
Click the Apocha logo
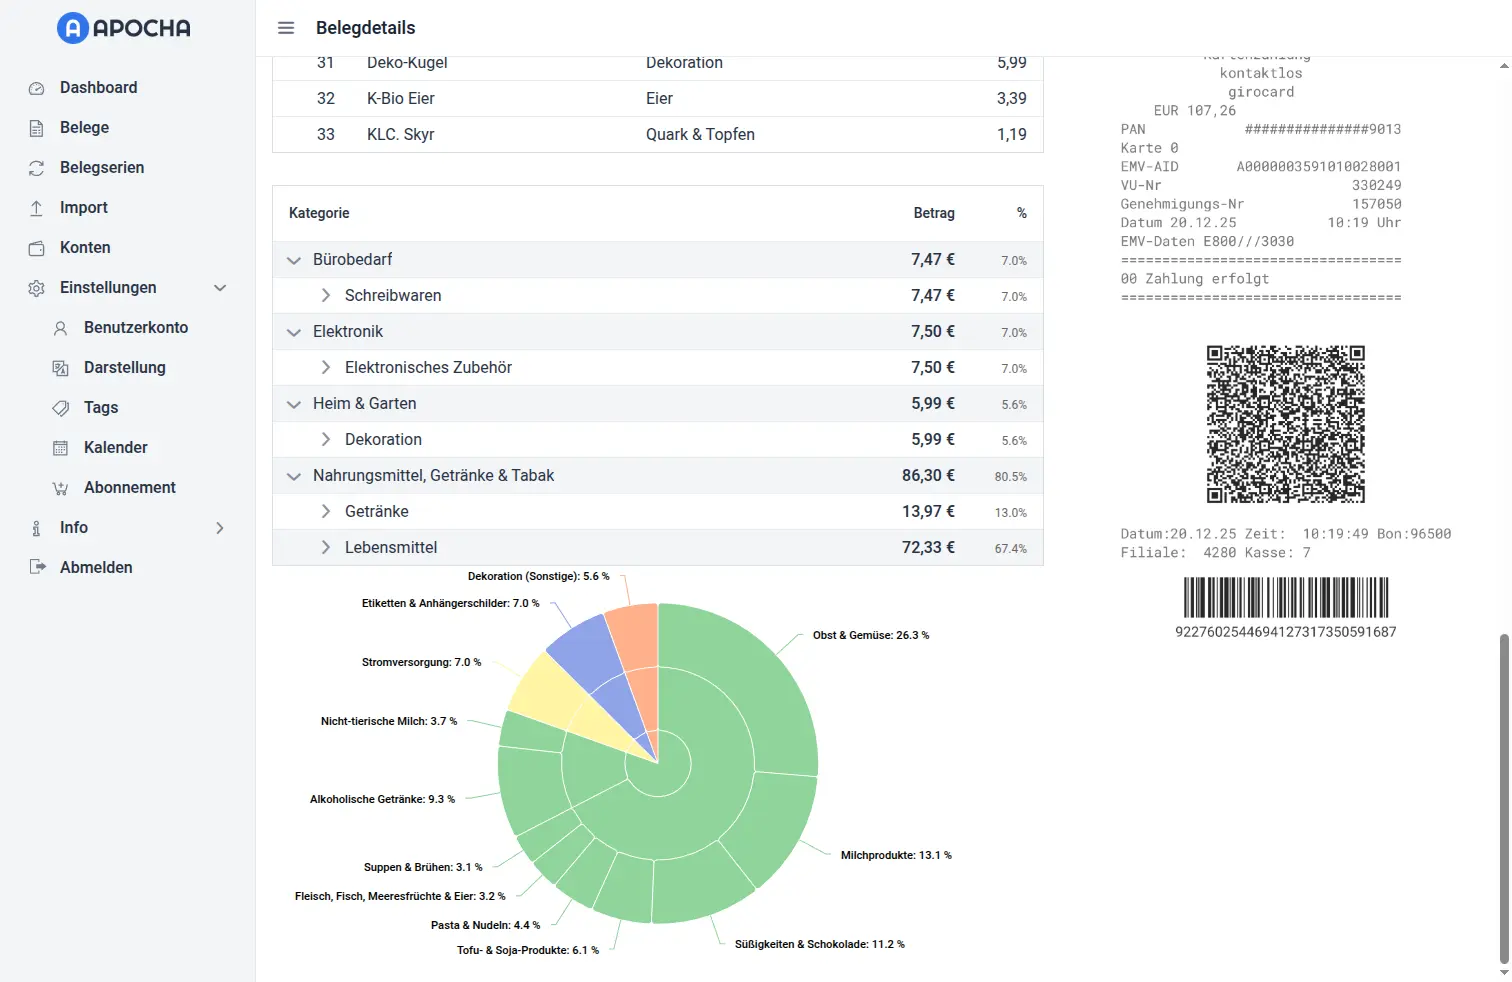click(124, 28)
